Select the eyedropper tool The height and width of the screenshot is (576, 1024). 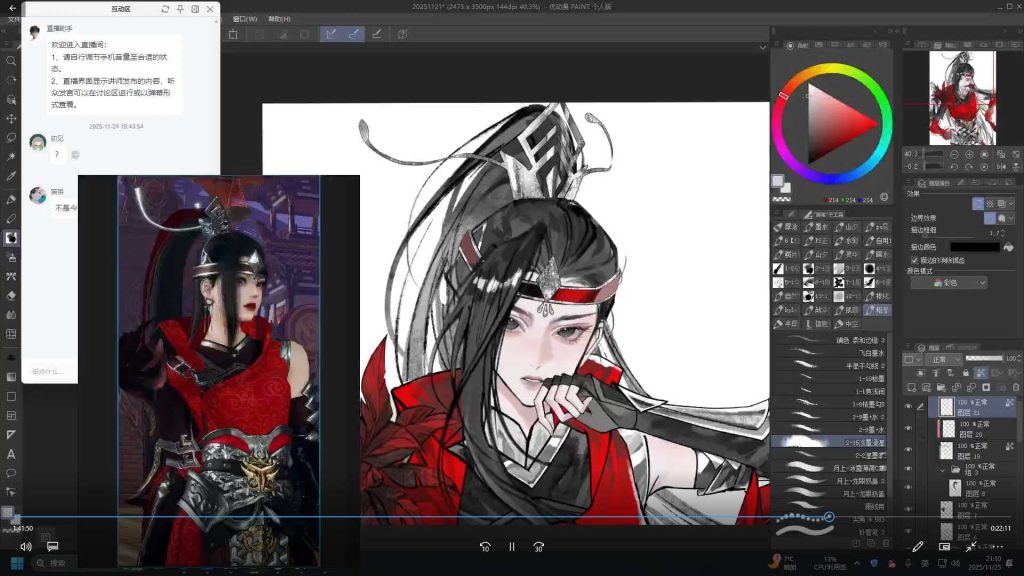(x=11, y=176)
